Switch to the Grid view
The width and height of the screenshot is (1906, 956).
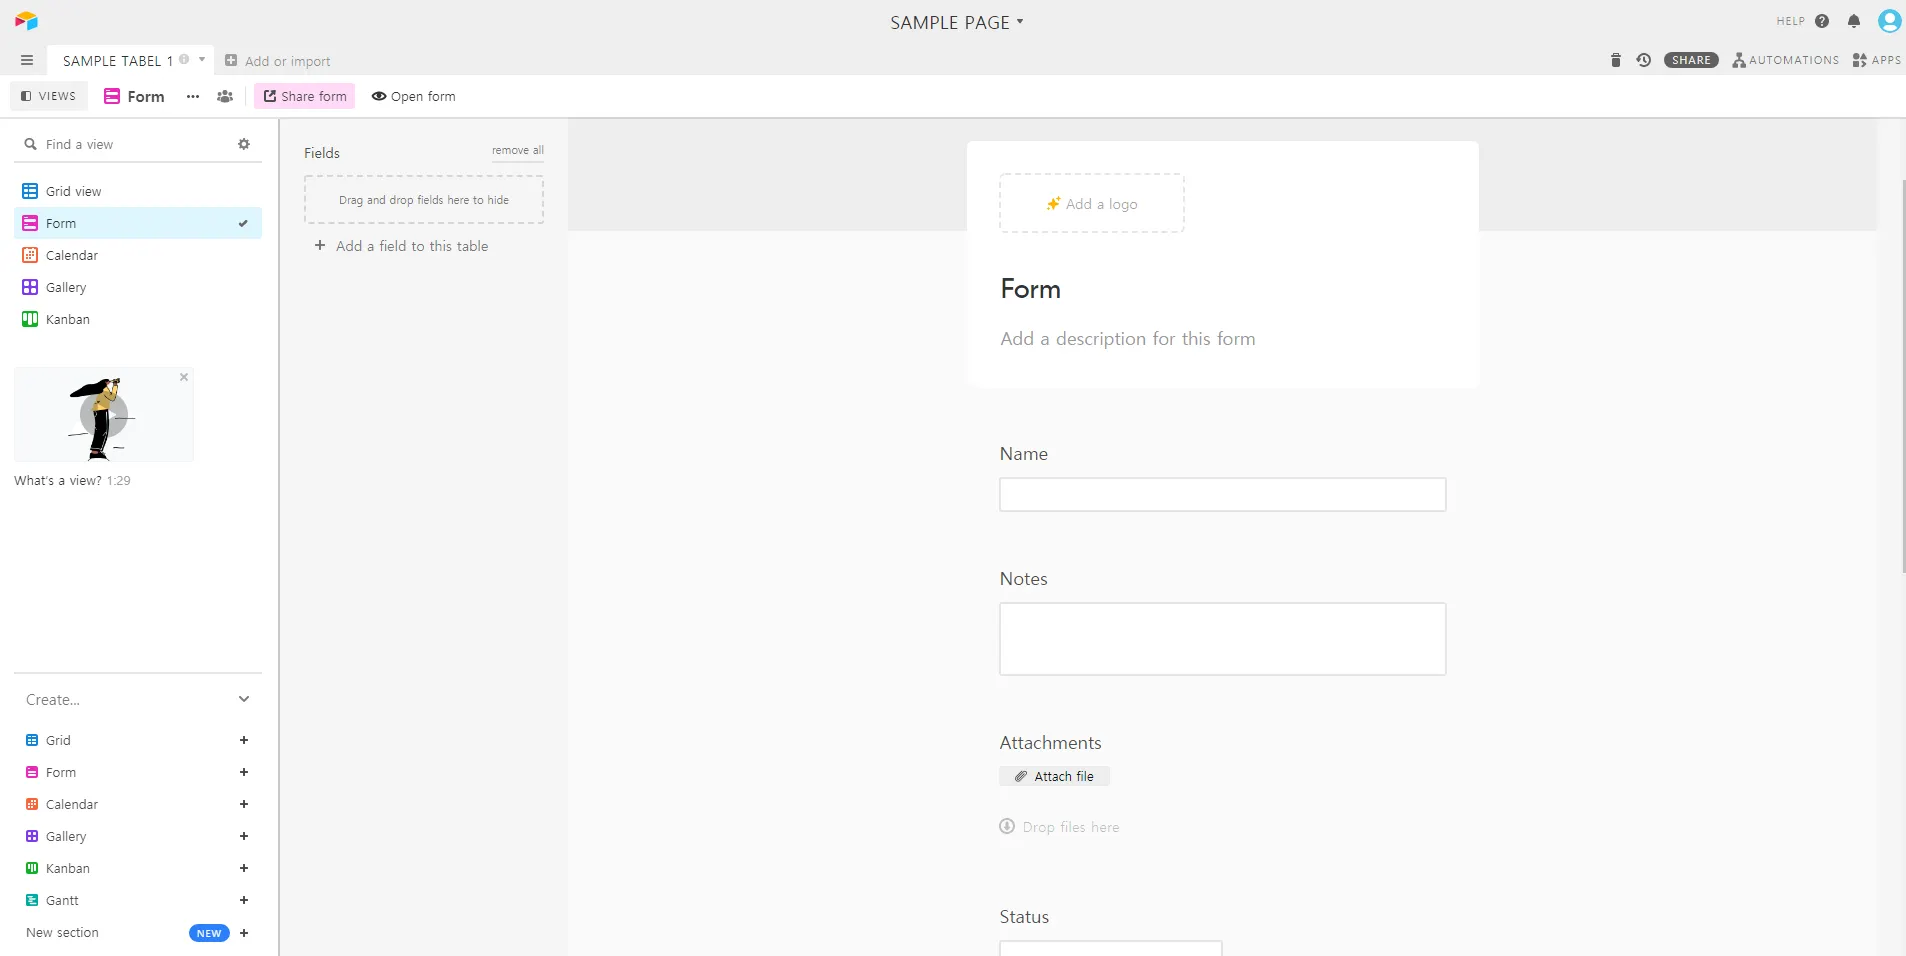click(x=73, y=191)
